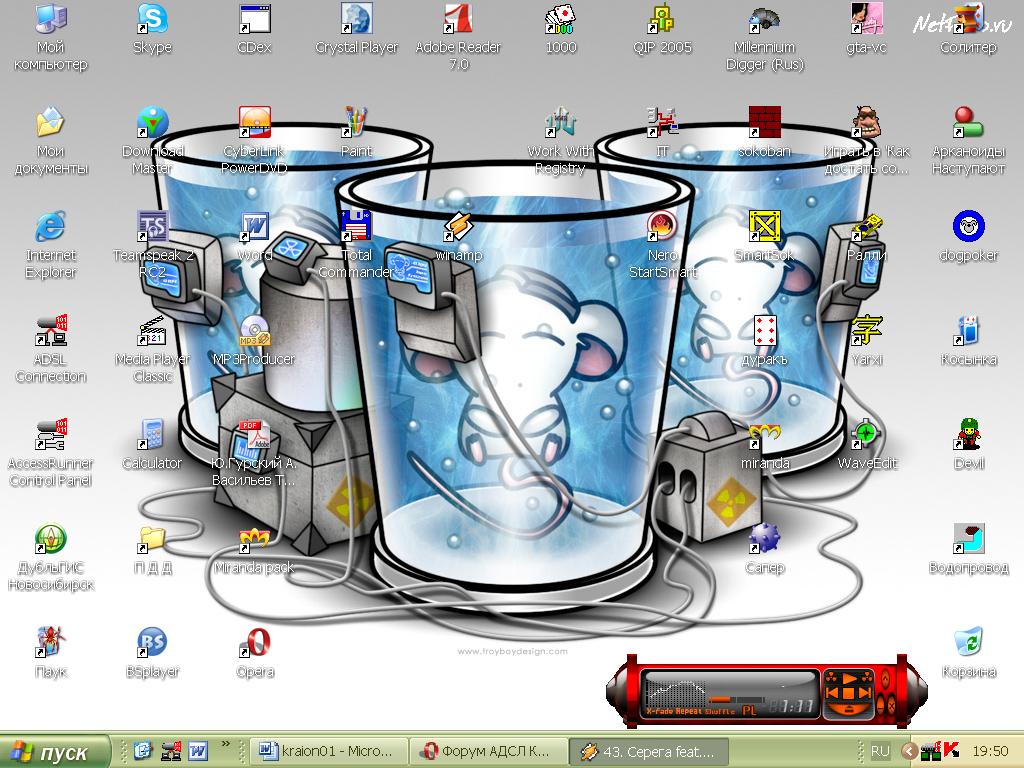This screenshot has height=768, width=1024.
Task: Open the Skype desktop shortcut
Action: click(153, 19)
